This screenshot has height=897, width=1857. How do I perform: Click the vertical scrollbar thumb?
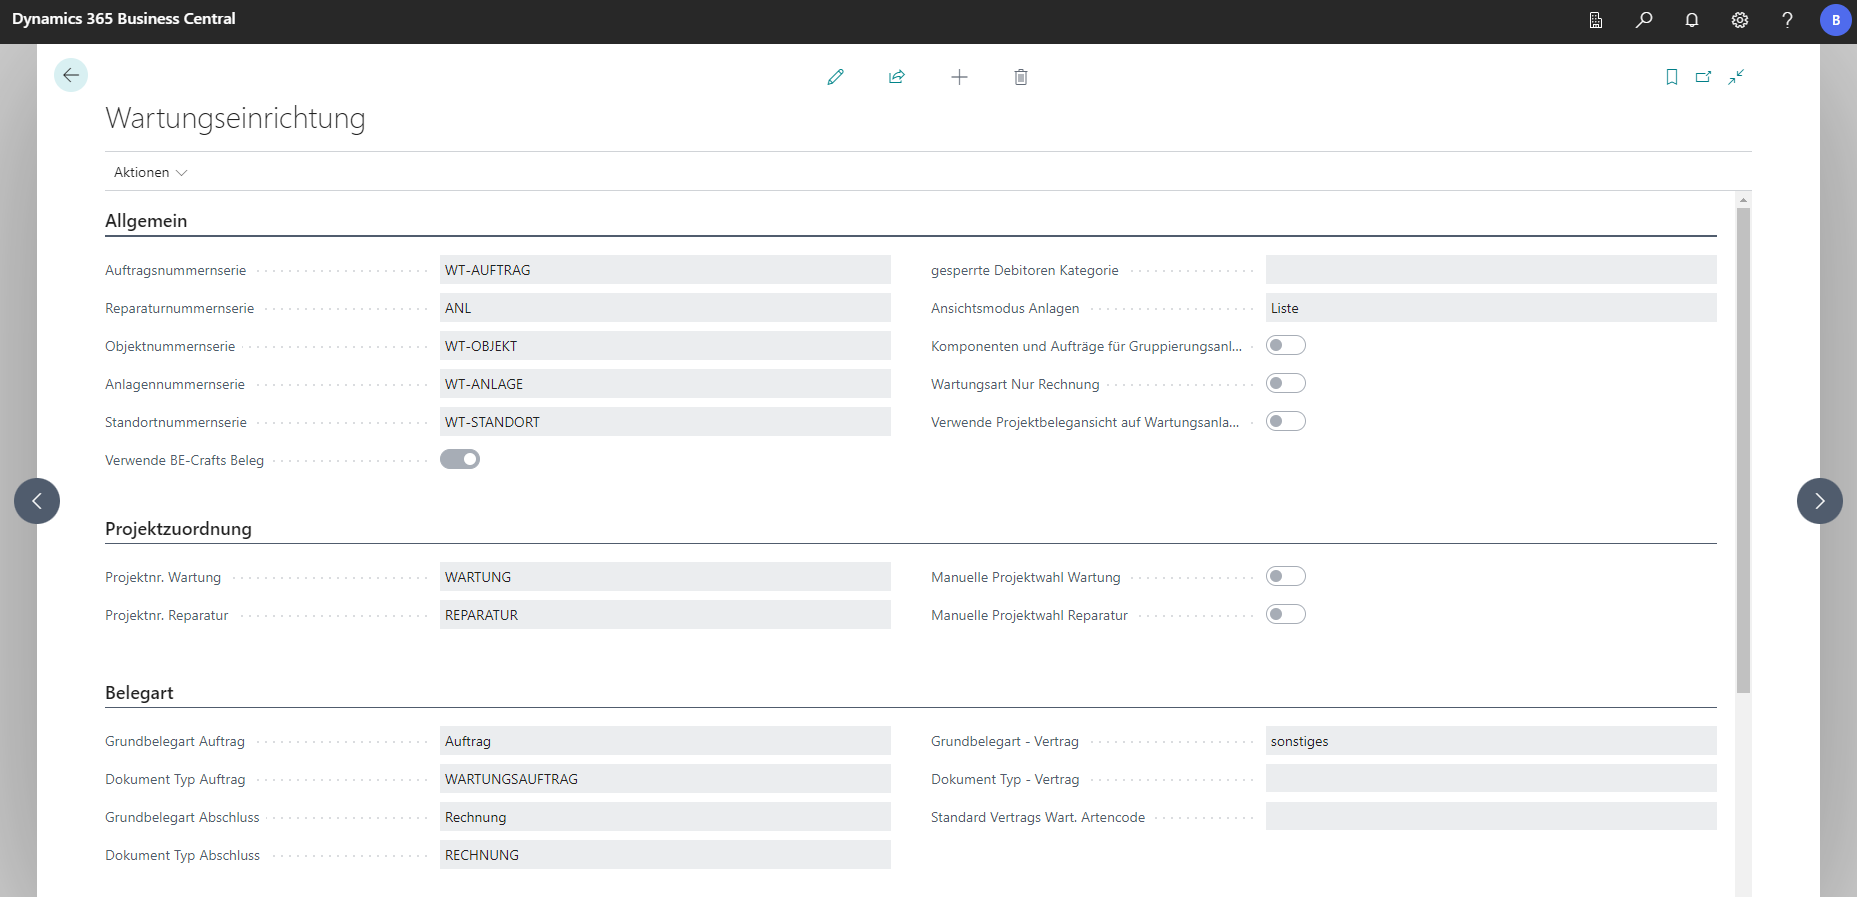pos(1743,450)
